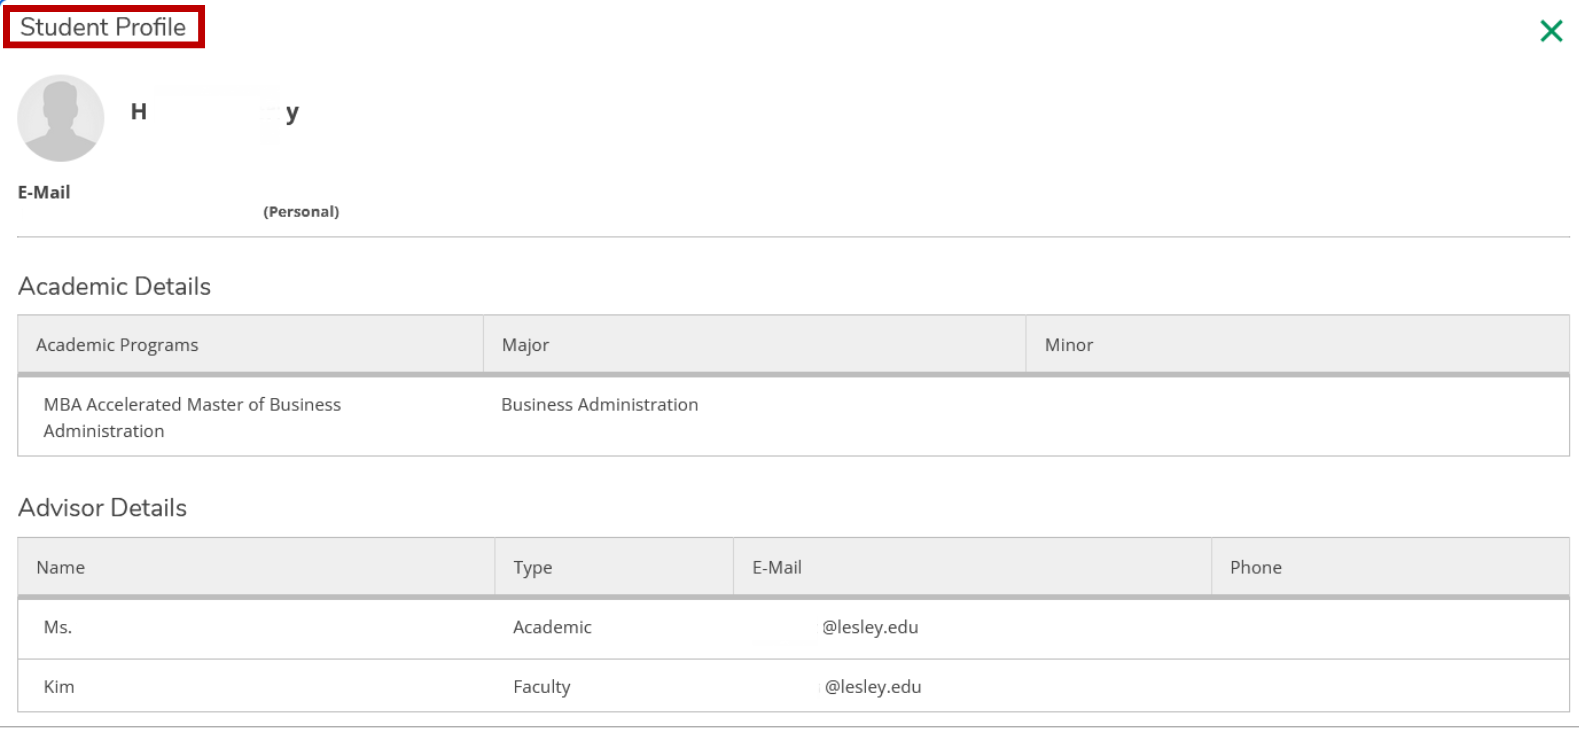This screenshot has width=1579, height=739.
Task: Click the (Personal) email tag
Action: click(x=301, y=212)
